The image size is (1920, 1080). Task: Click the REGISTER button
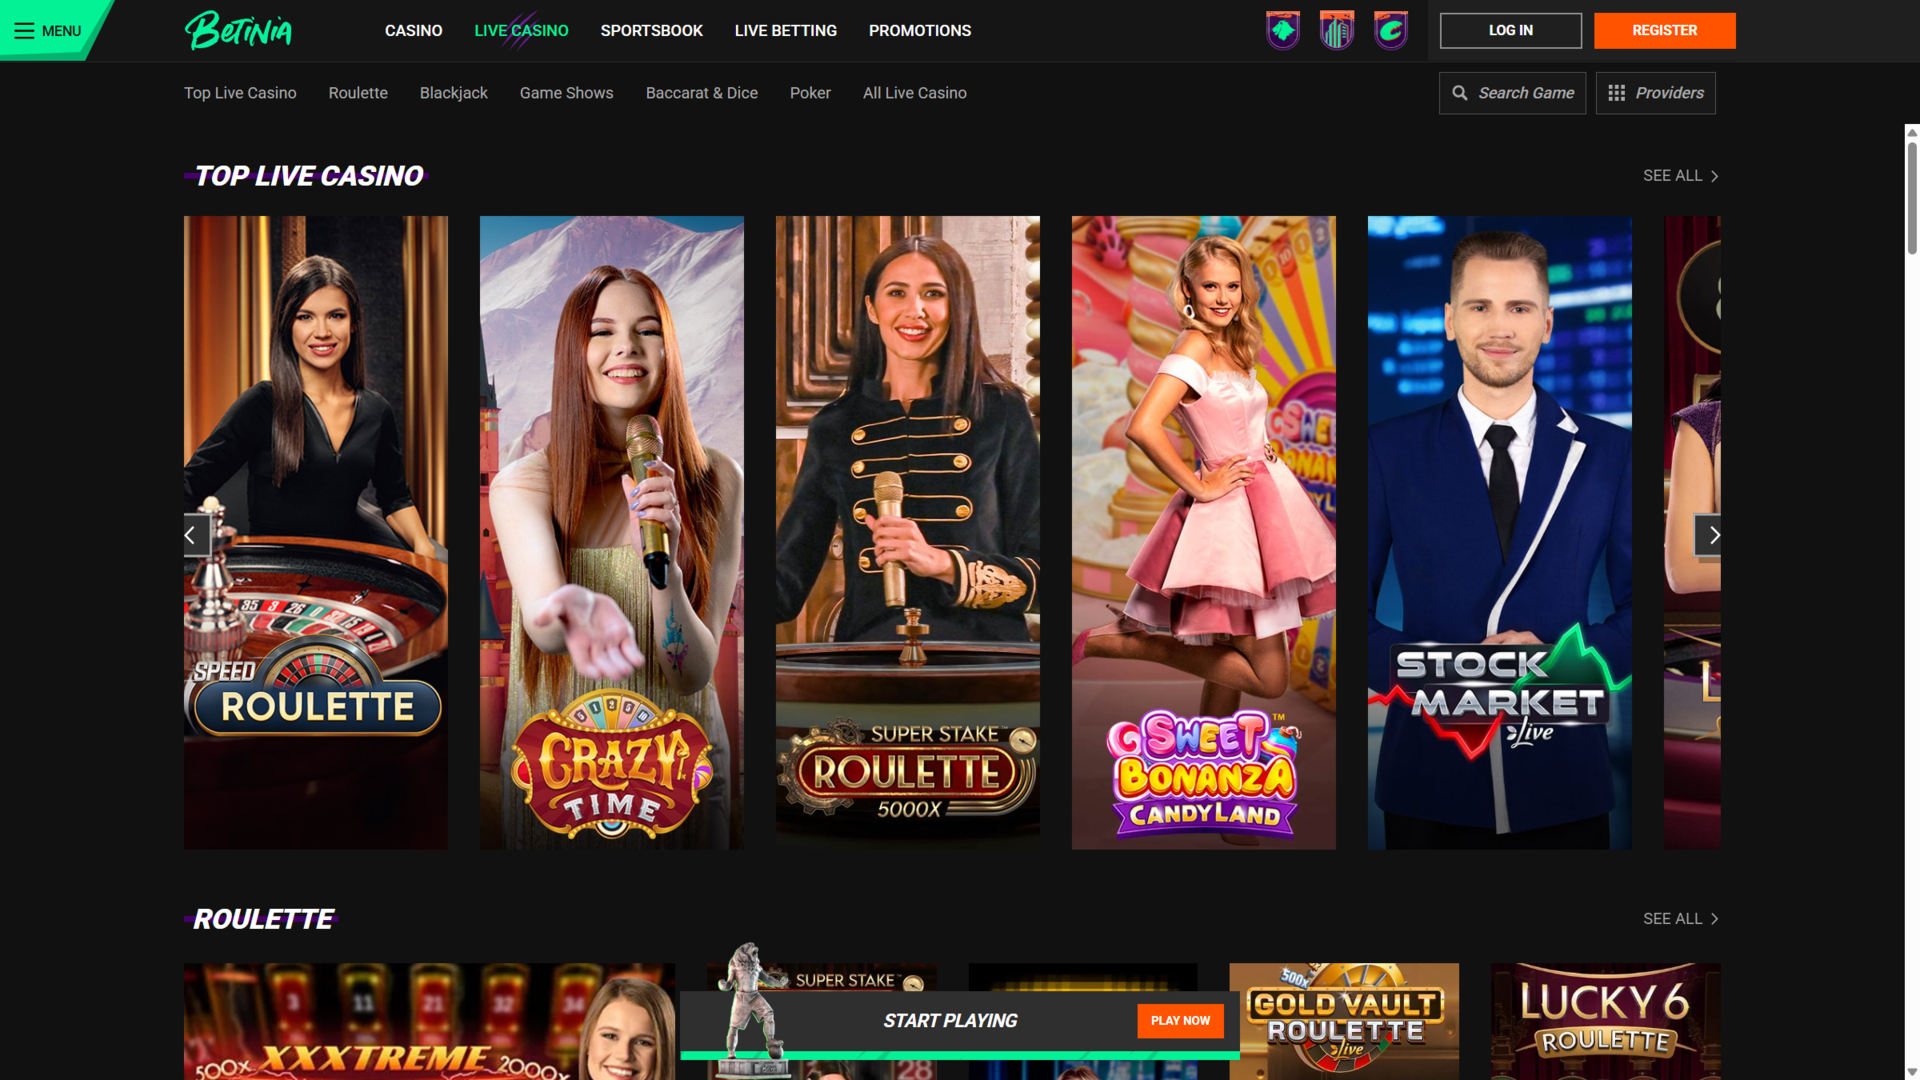coord(1664,30)
